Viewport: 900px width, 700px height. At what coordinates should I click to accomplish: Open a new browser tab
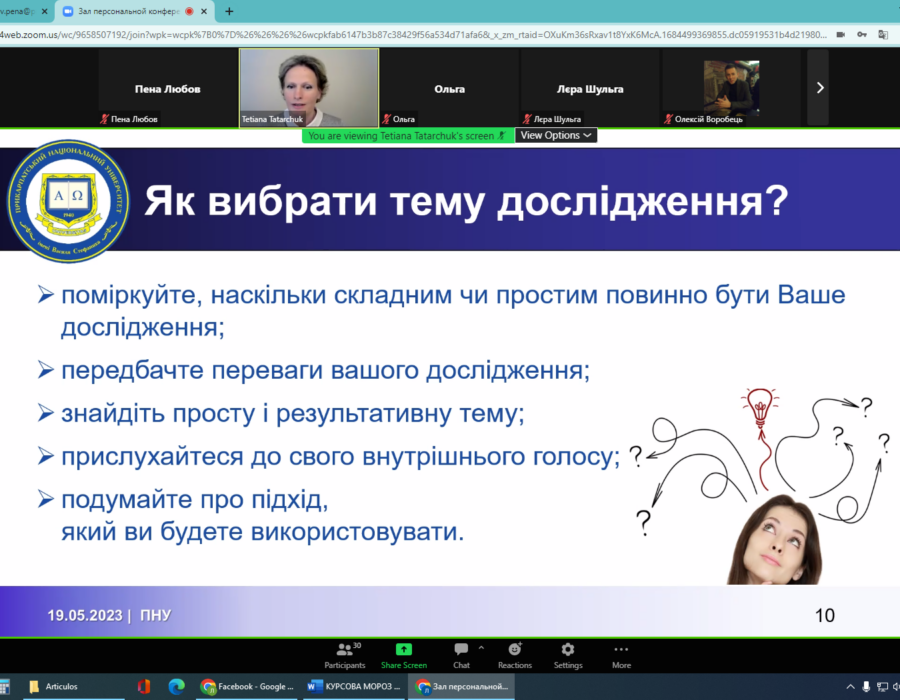pyautogui.click(x=229, y=11)
